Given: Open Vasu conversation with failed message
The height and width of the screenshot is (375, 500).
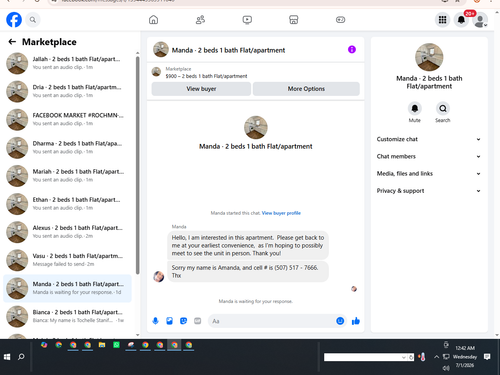Looking at the screenshot, I should 68,260.
